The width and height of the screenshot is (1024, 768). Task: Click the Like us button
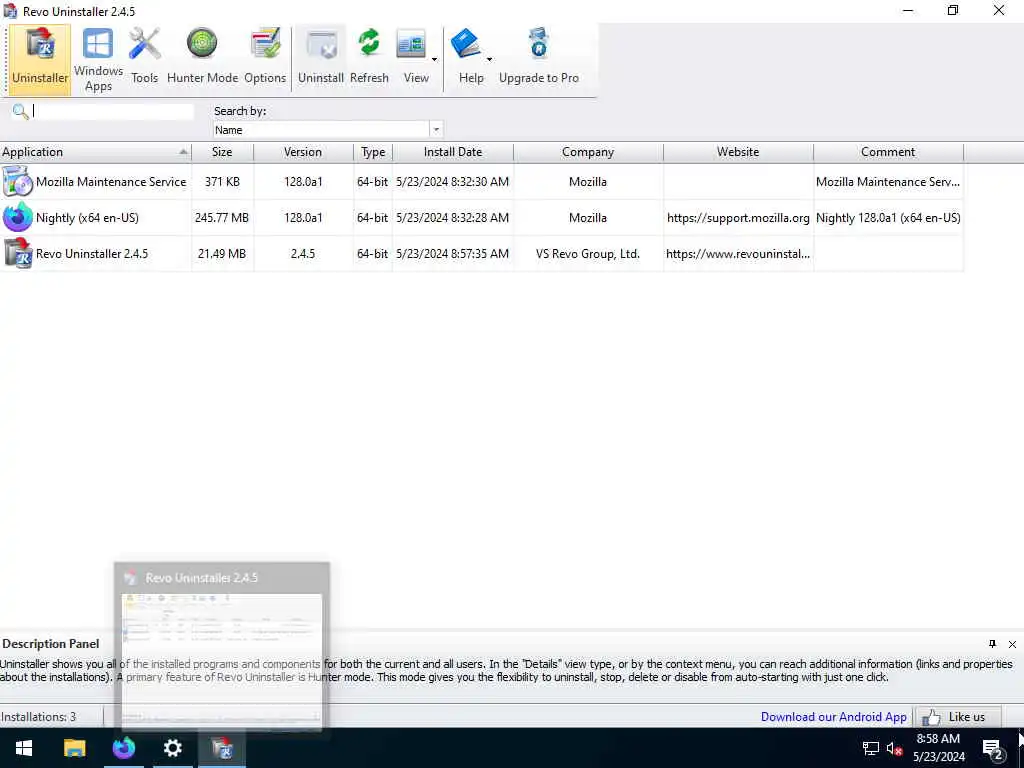(x=958, y=716)
